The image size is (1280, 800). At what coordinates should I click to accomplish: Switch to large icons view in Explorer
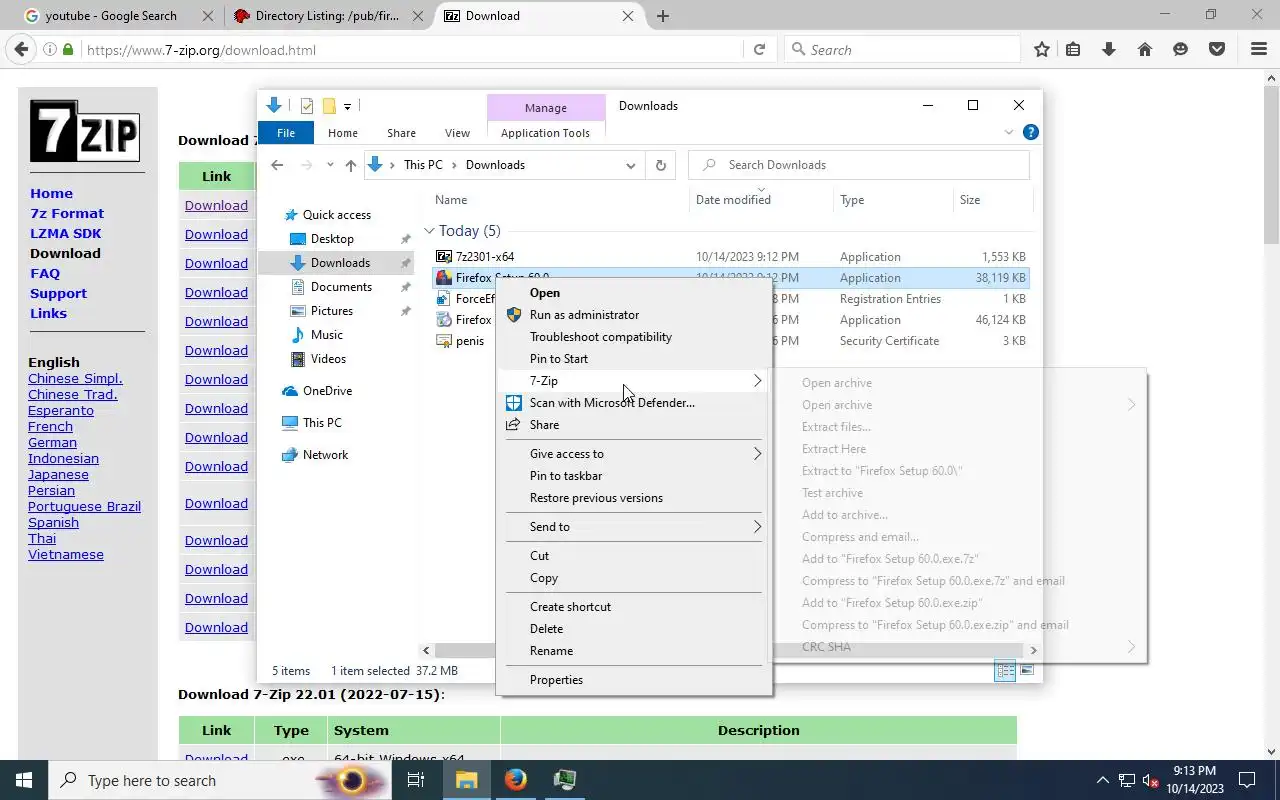1027,671
